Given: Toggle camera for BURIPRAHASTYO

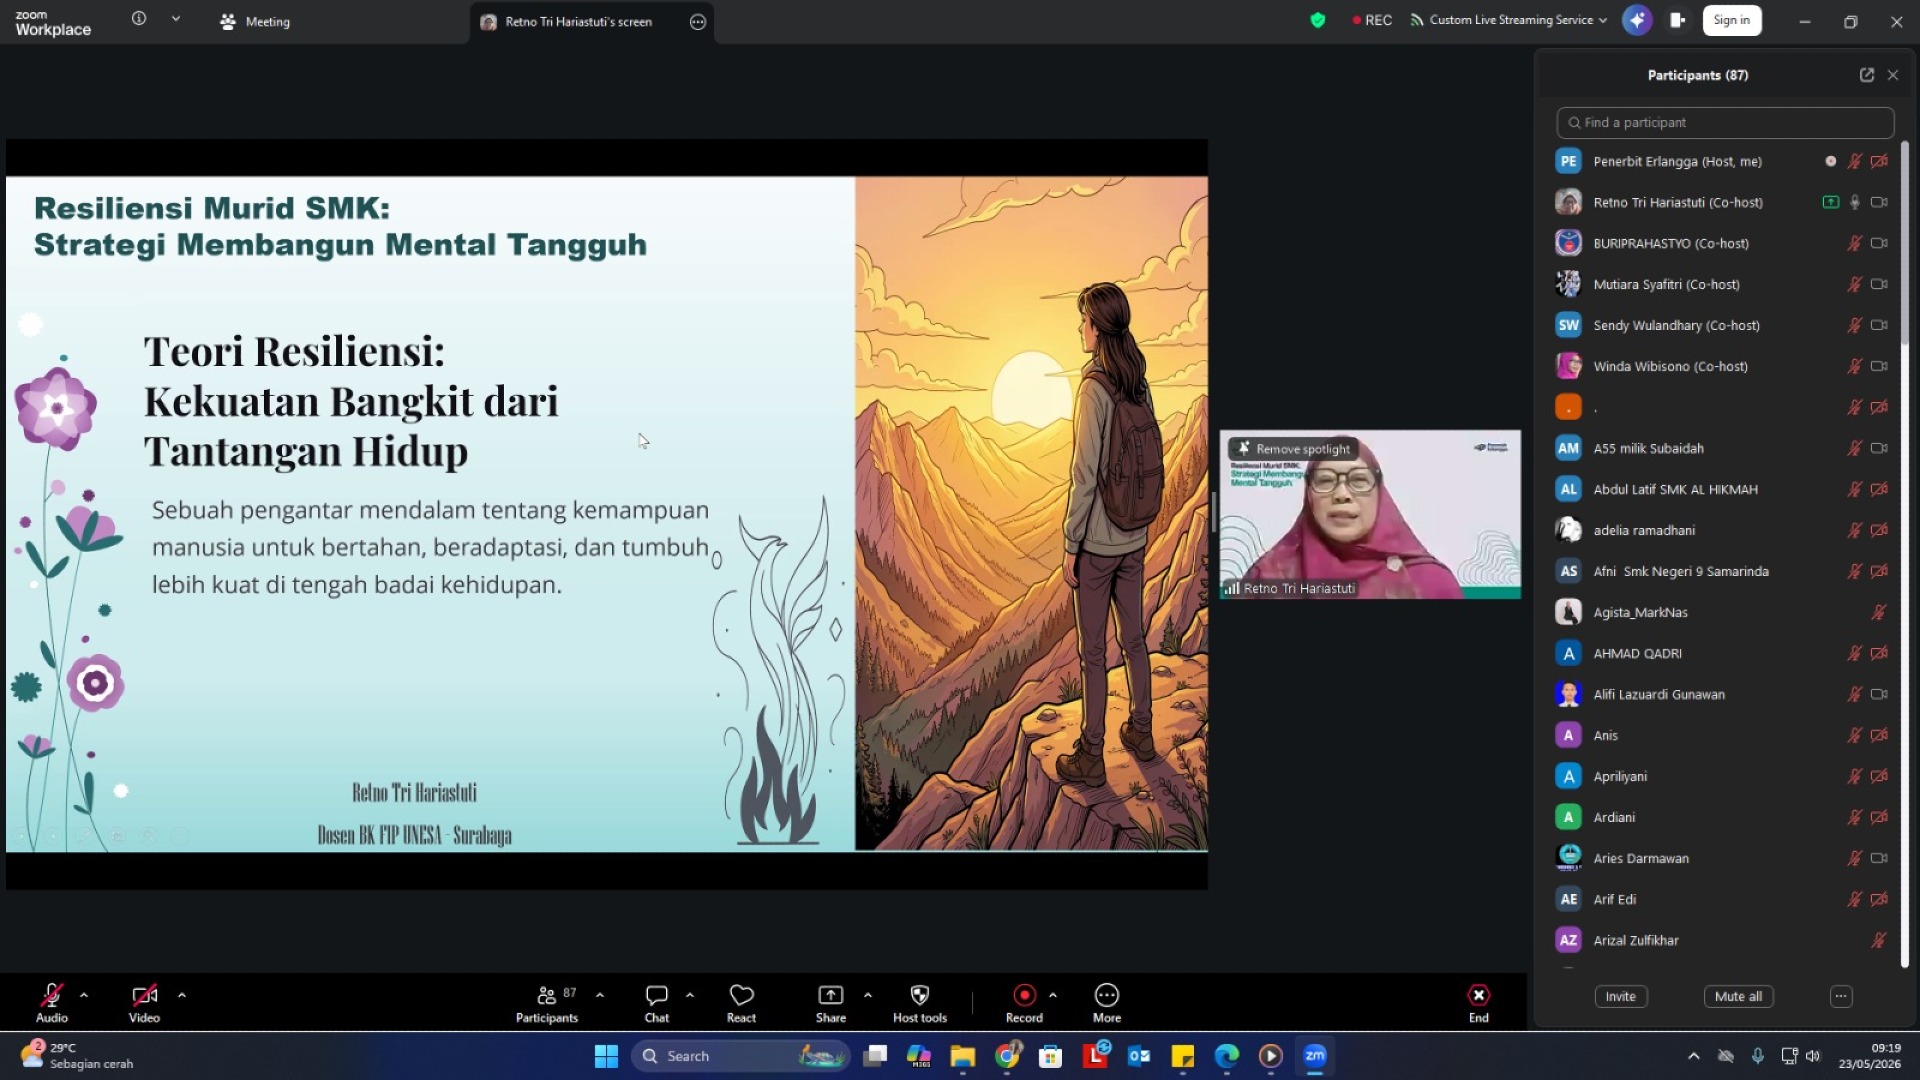Looking at the screenshot, I should 1879,243.
